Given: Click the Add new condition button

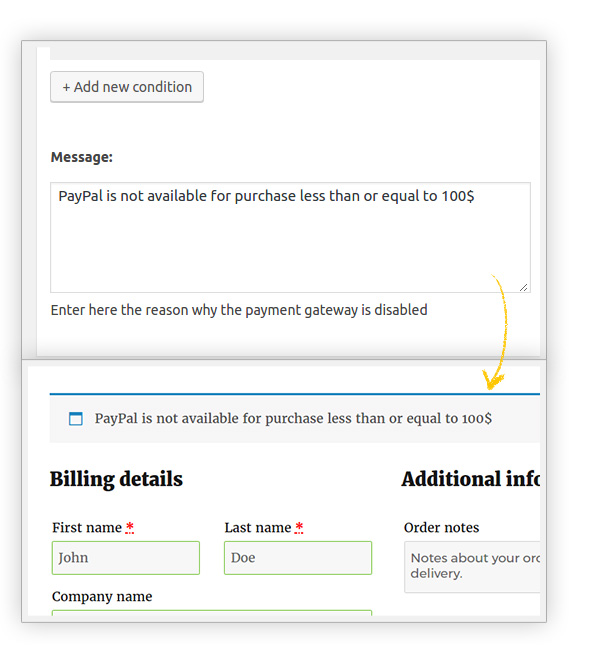Looking at the screenshot, I should pyautogui.click(x=127, y=87).
